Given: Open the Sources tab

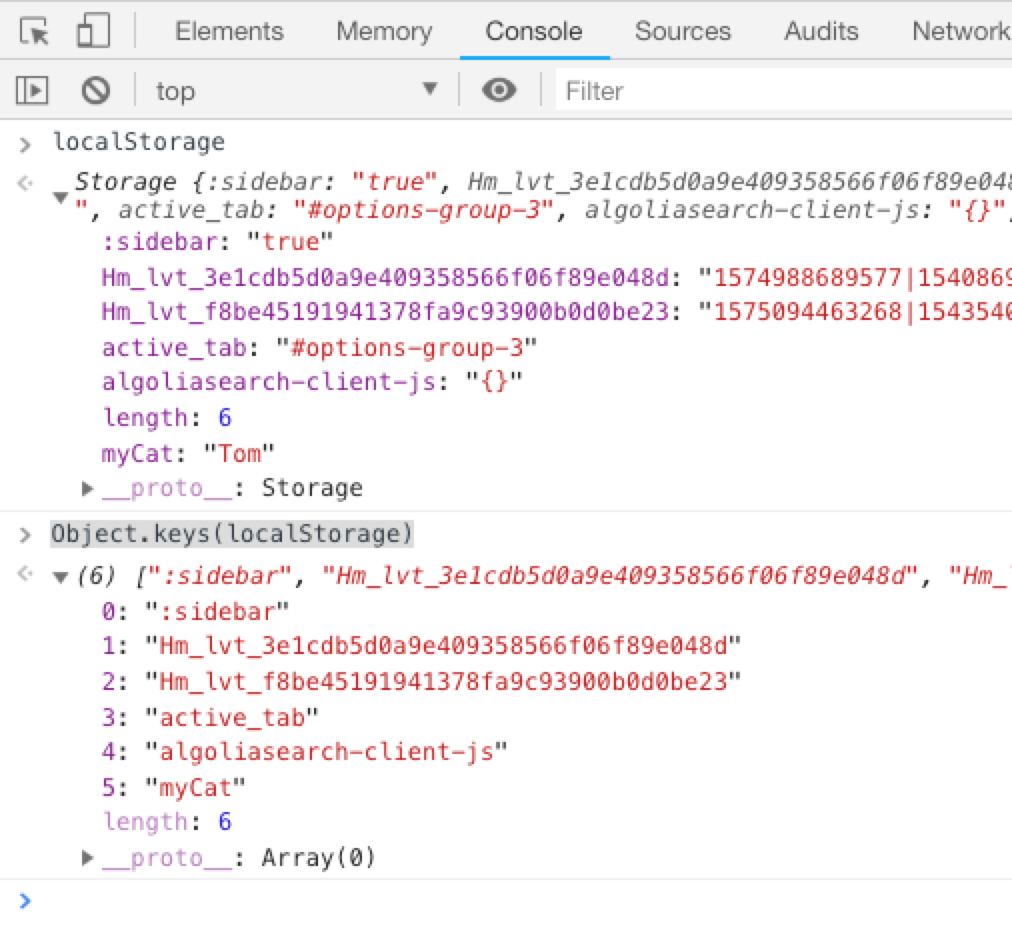Looking at the screenshot, I should pos(682,31).
